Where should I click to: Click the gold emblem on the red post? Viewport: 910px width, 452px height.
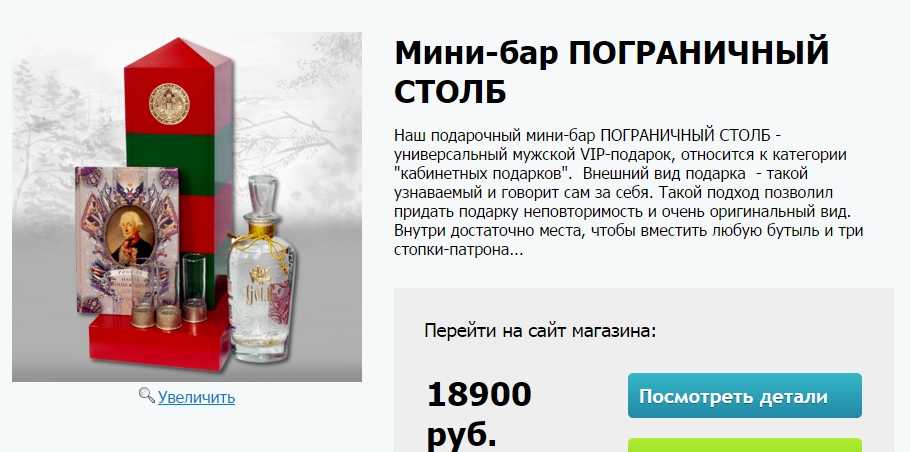(x=169, y=104)
